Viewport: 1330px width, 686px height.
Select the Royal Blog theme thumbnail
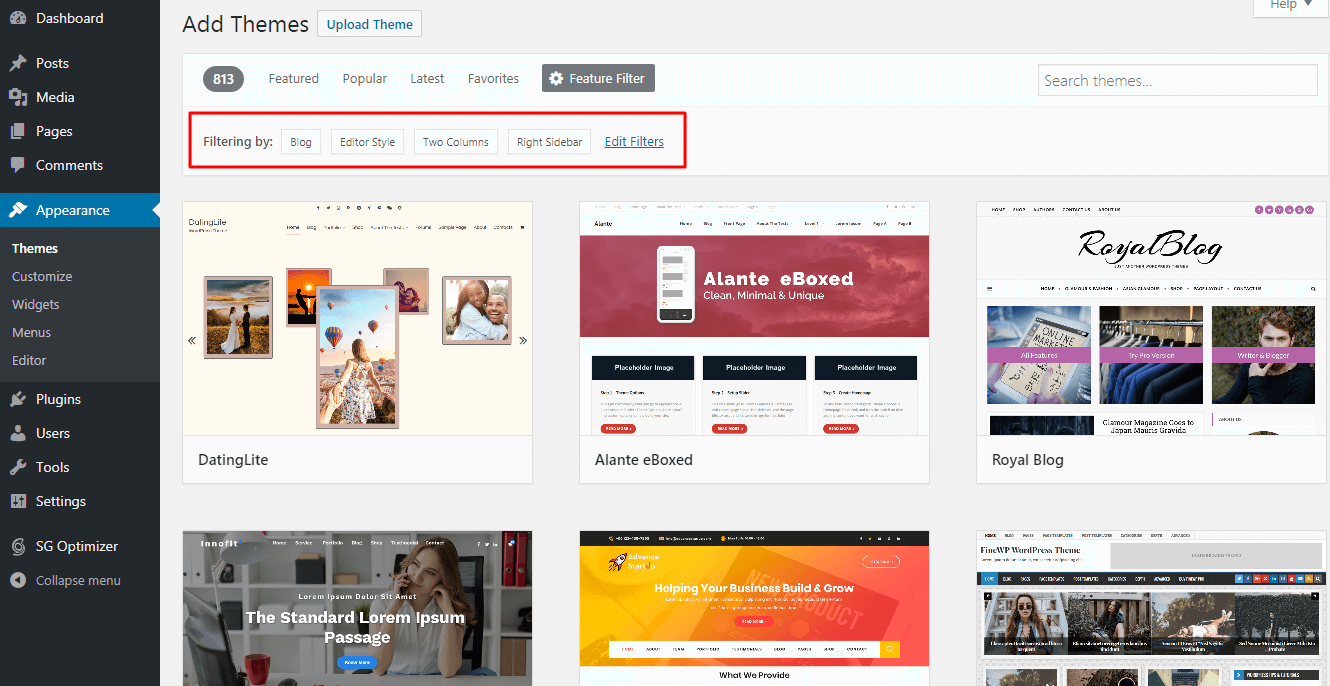pyautogui.click(x=1151, y=318)
